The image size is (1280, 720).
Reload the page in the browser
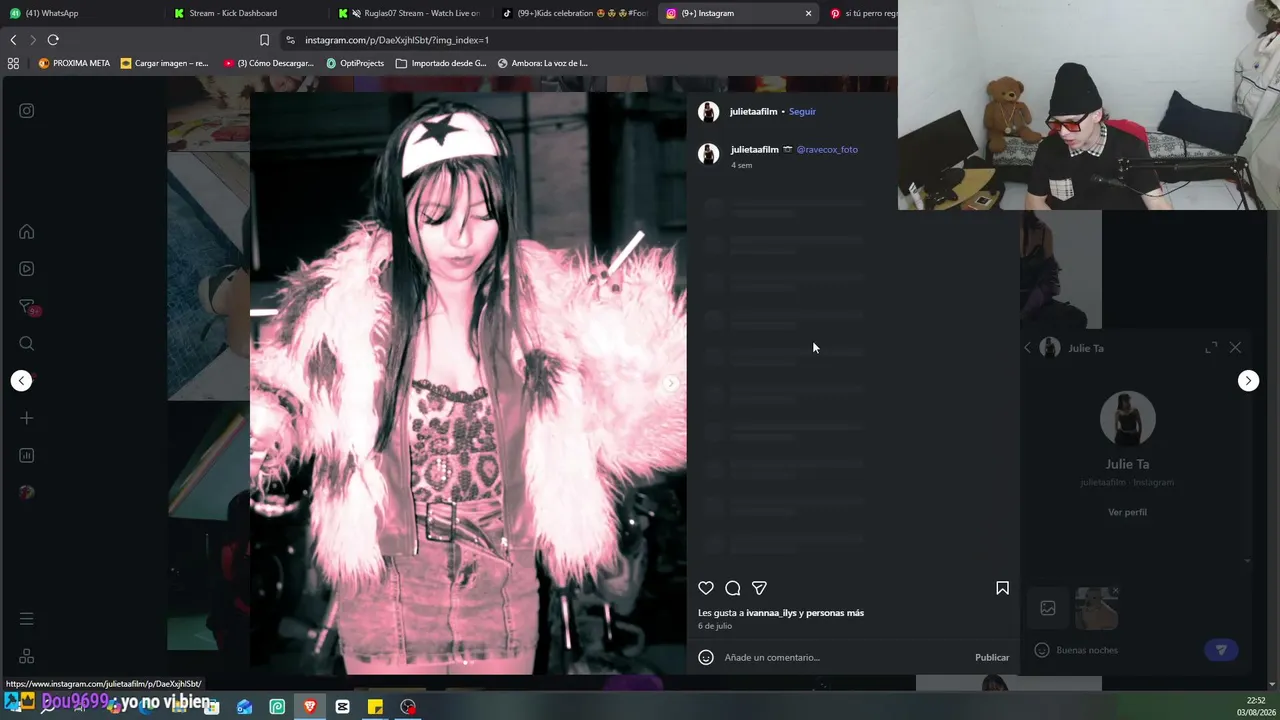pos(53,40)
